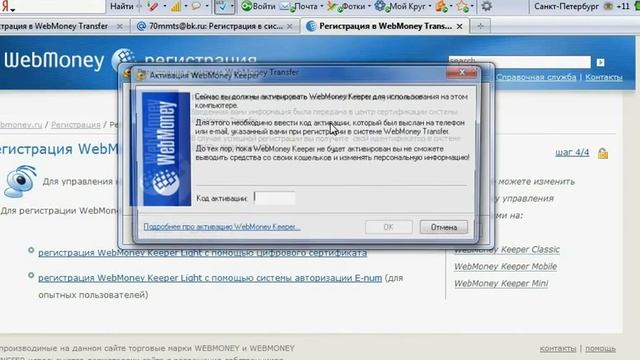640x360 pixels.
Task: Click the WebMoney site search field
Action: coord(519,62)
